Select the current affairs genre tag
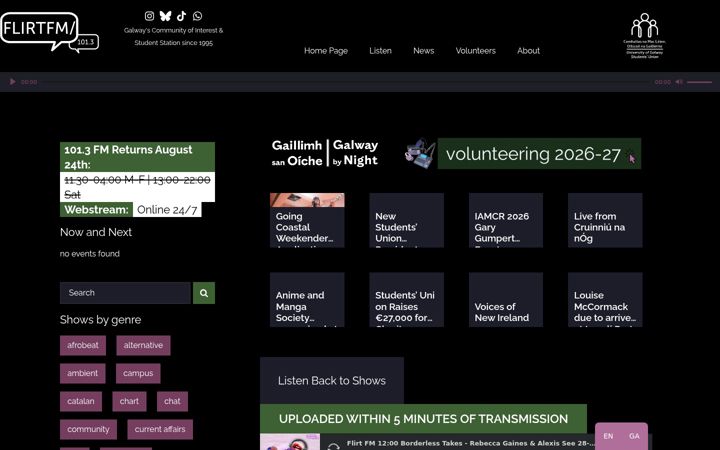Screen dimensions: 720x450 click(160, 429)
